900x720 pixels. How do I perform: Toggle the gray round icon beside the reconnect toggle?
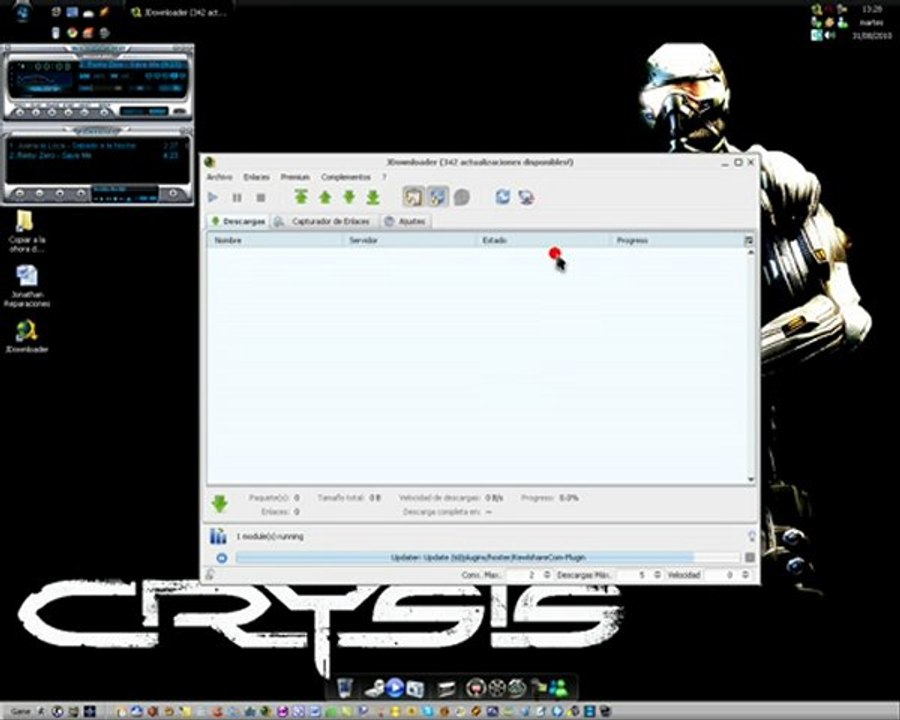point(461,198)
